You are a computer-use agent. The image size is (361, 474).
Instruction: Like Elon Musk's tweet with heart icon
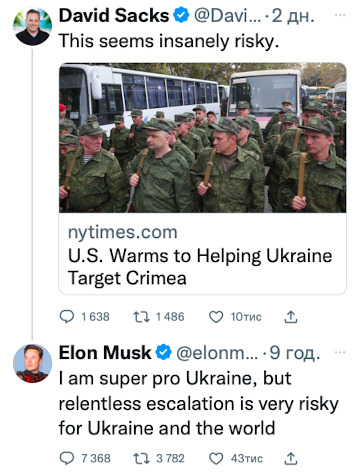216,458
